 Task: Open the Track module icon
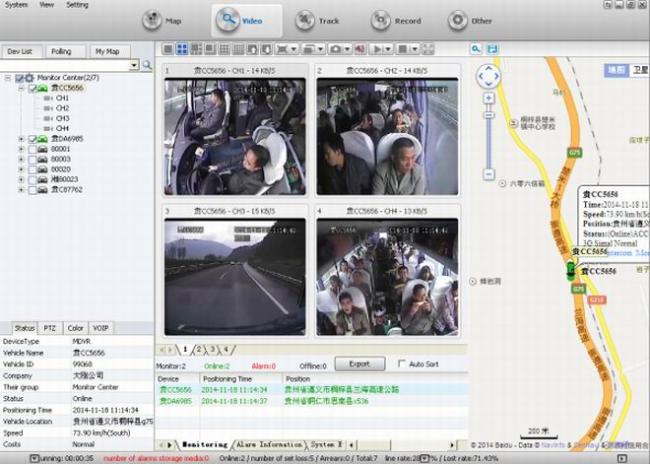[x=315, y=19]
